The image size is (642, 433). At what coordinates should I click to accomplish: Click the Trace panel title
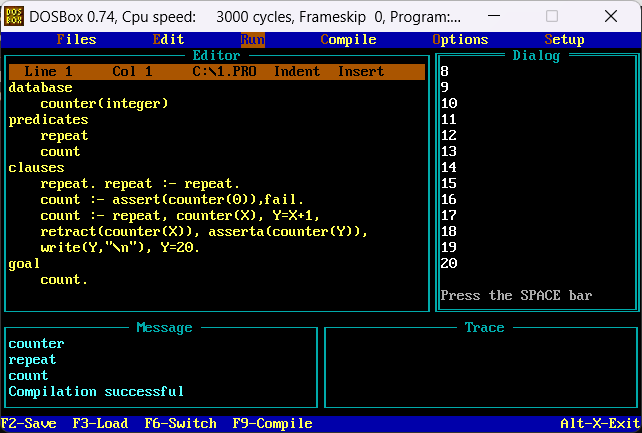pos(484,327)
